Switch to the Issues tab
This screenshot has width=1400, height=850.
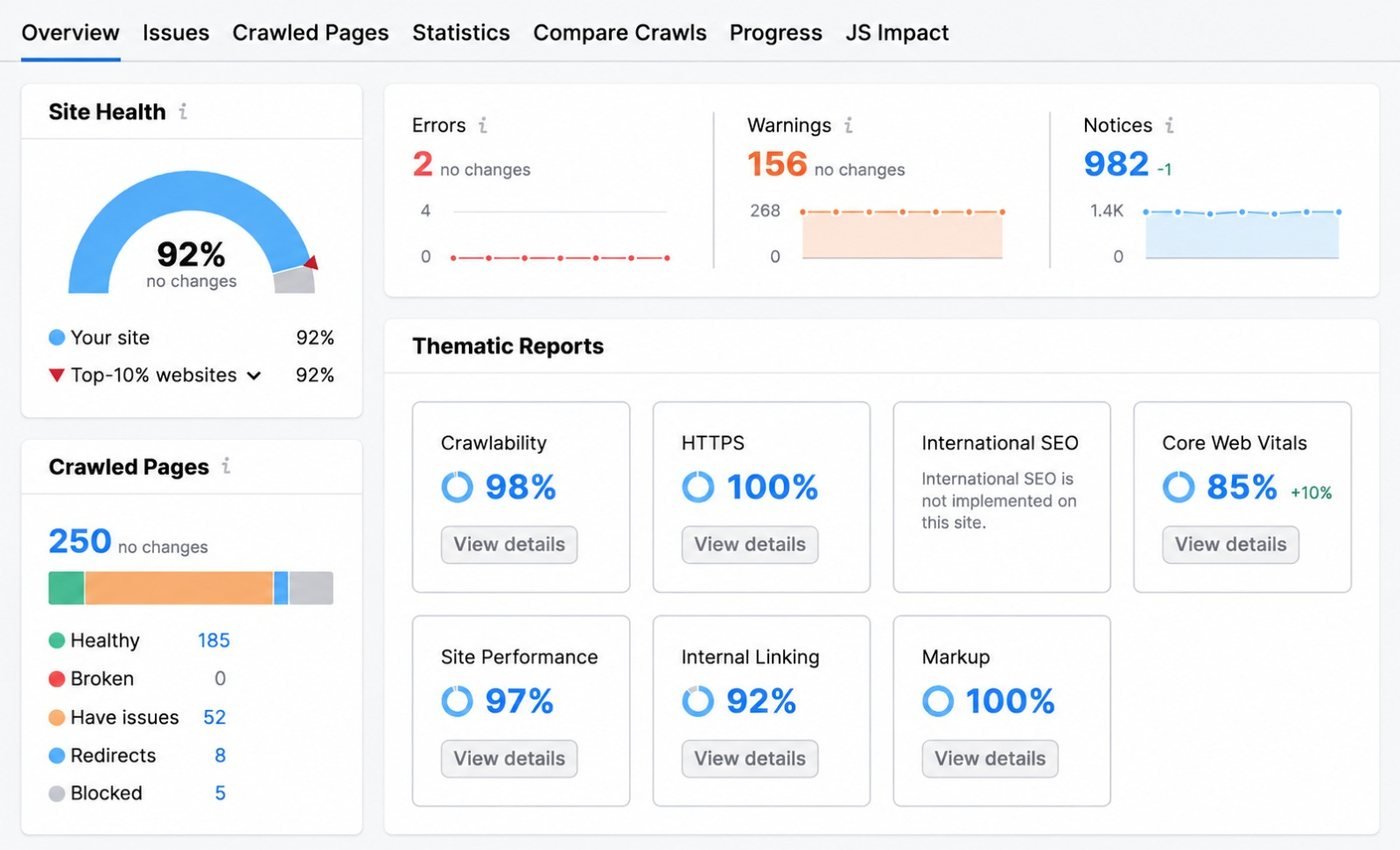tap(176, 32)
